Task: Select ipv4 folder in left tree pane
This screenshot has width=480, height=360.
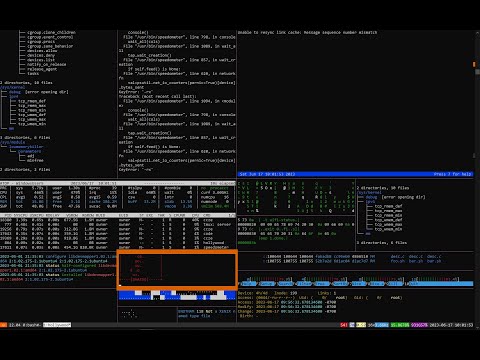Action: point(14,96)
